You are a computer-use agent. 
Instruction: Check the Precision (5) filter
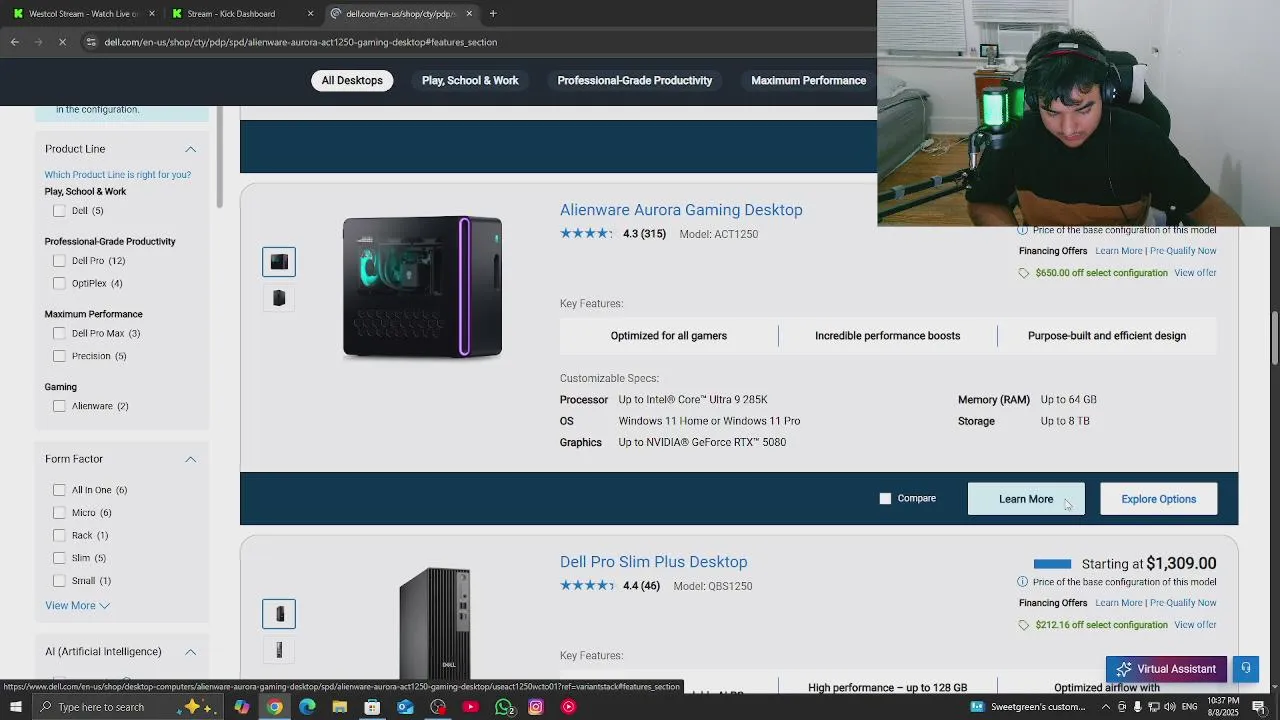coord(59,356)
